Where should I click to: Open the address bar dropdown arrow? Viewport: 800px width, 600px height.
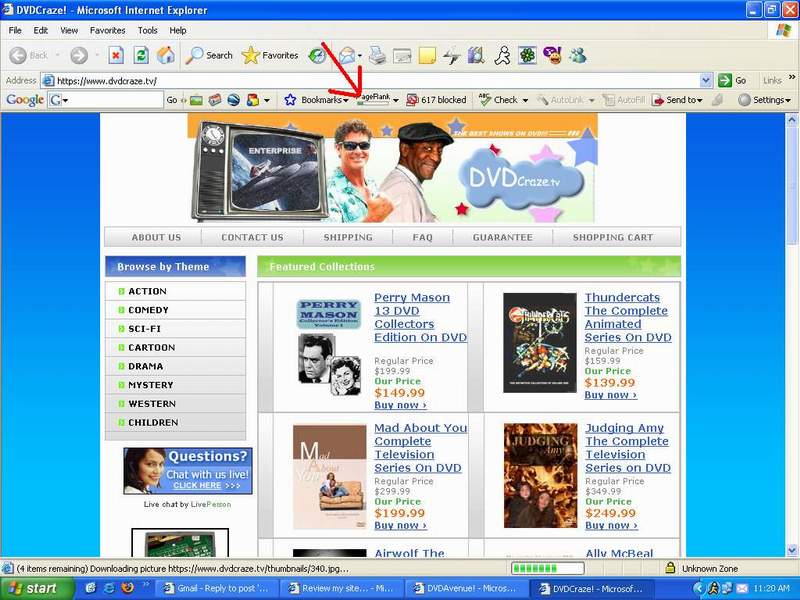click(706, 81)
